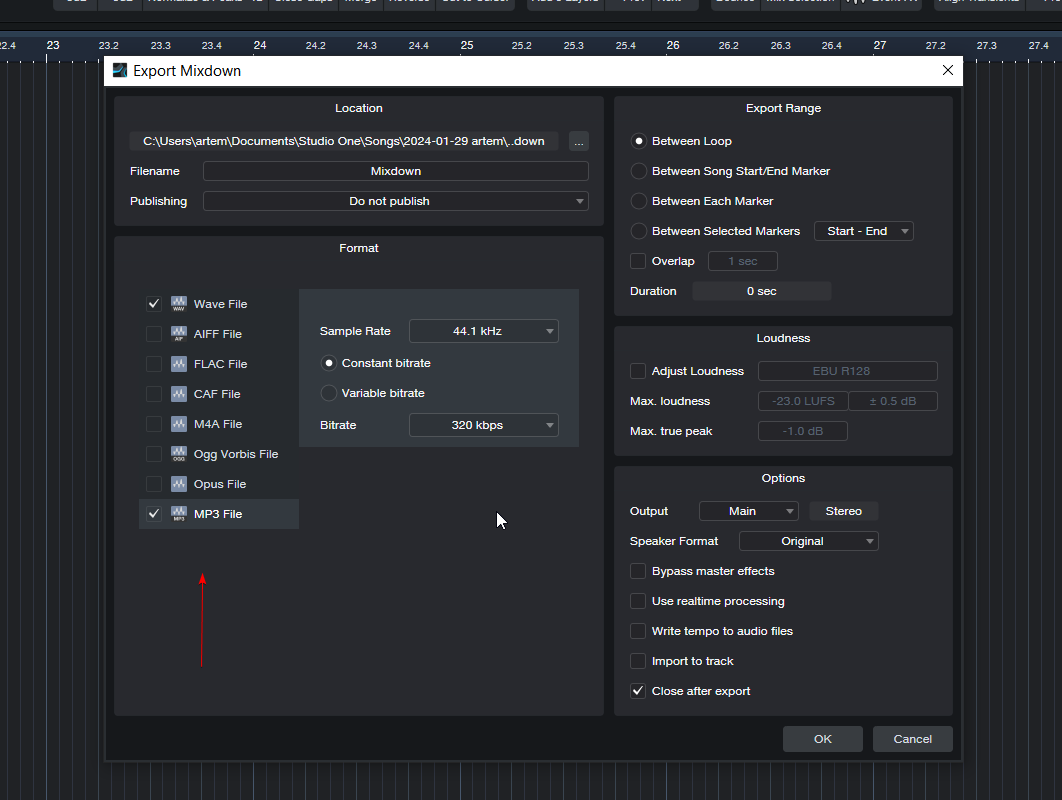Select the Variable bitrate radio button
The image size is (1062, 800).
pyautogui.click(x=328, y=393)
